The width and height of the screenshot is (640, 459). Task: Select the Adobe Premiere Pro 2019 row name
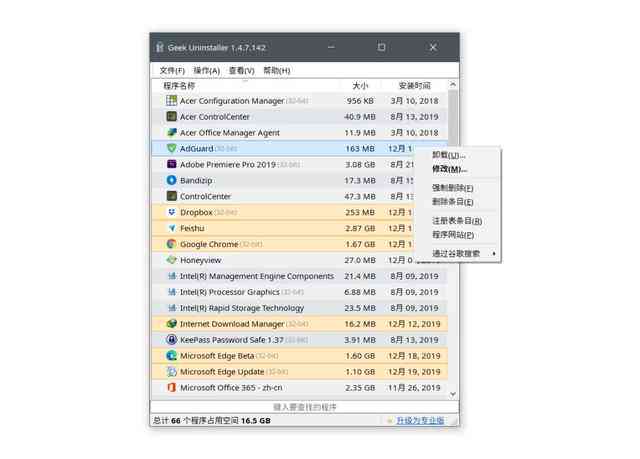(228, 164)
